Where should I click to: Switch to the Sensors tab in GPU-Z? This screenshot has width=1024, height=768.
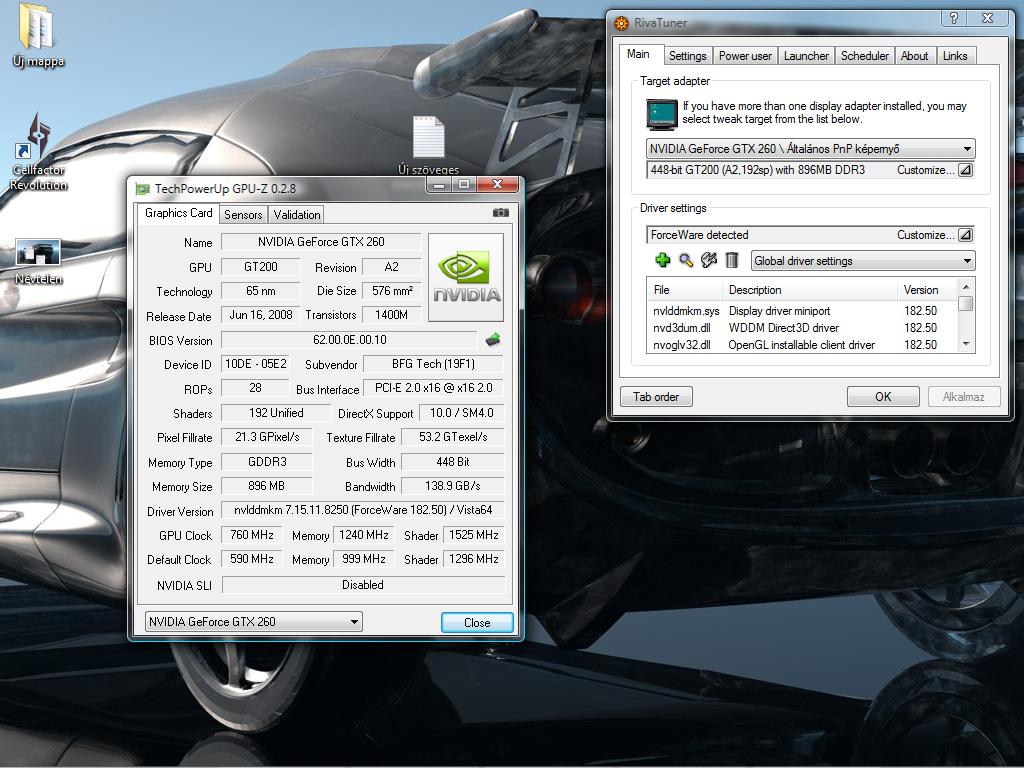[x=243, y=214]
